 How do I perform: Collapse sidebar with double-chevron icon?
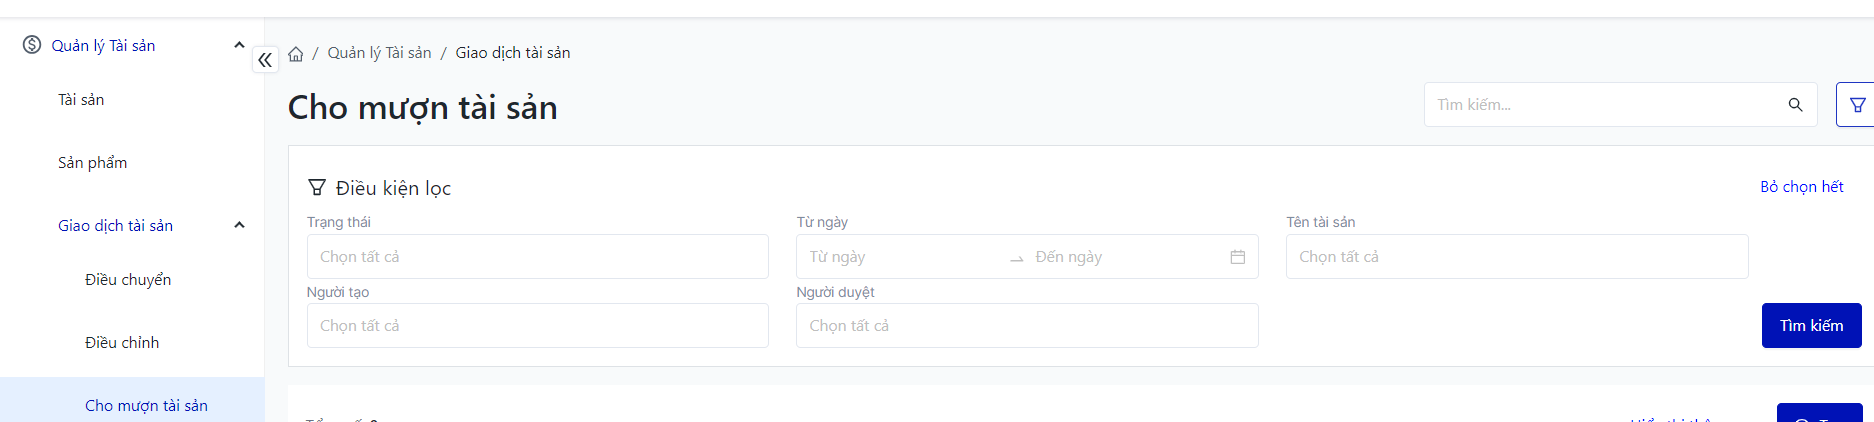click(x=265, y=60)
